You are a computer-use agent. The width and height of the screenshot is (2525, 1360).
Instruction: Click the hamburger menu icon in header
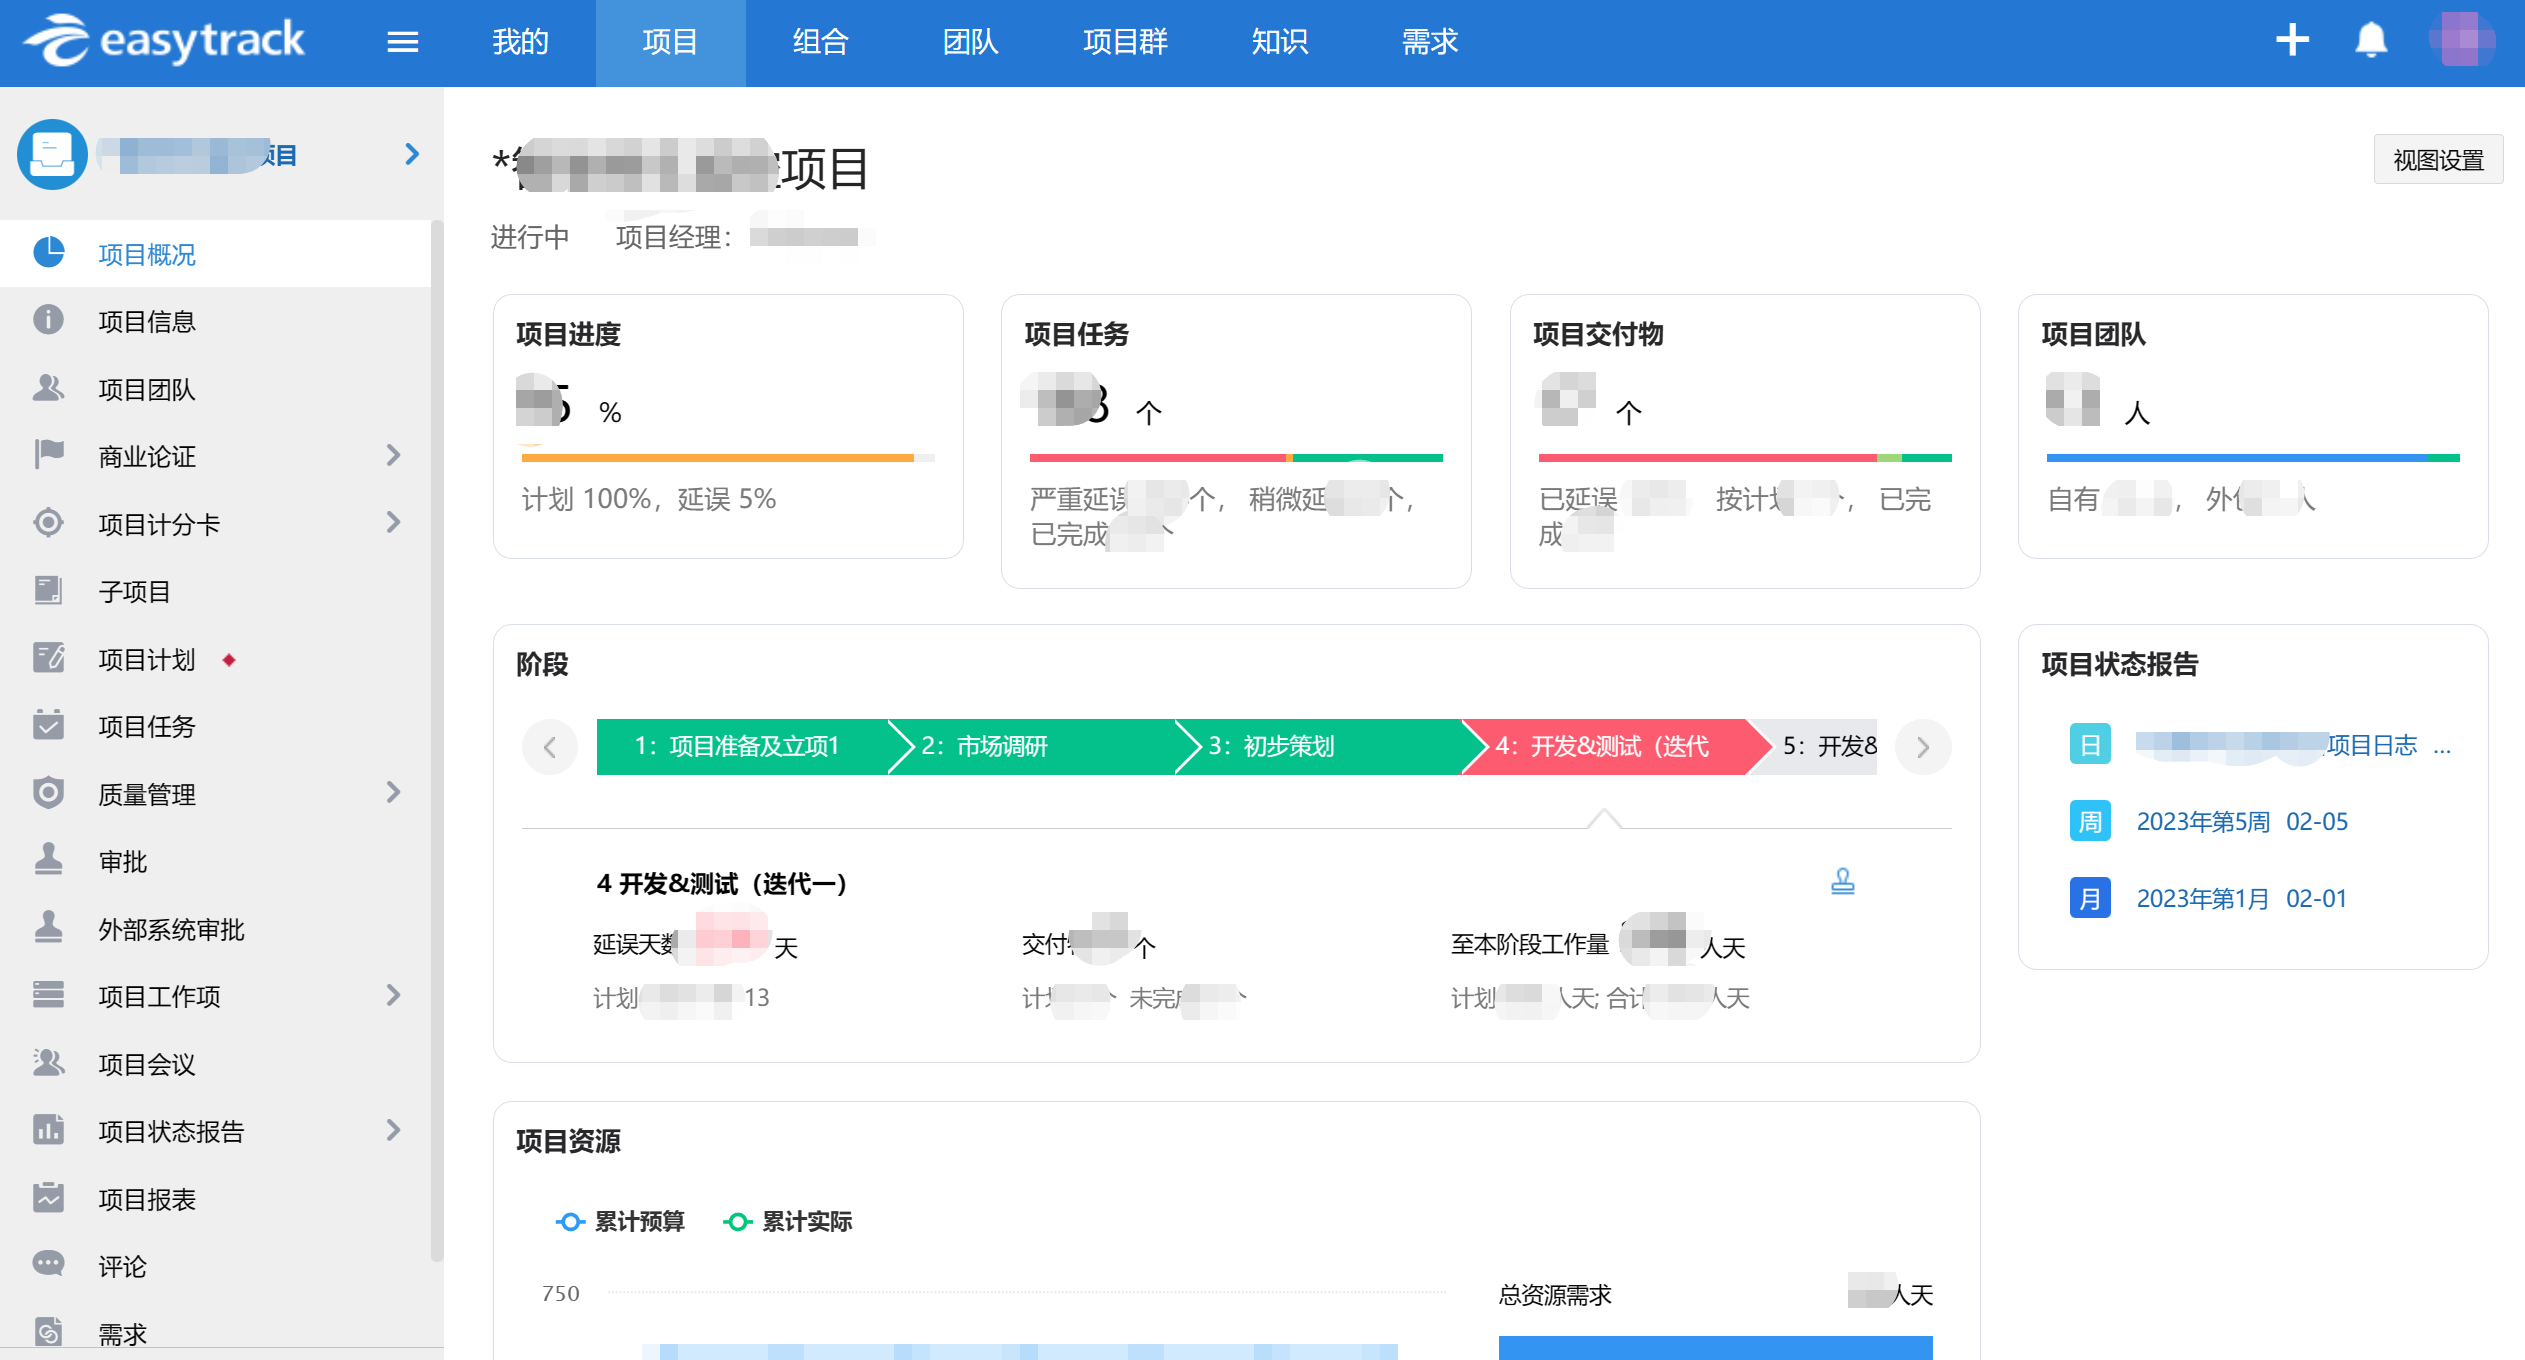tap(402, 42)
